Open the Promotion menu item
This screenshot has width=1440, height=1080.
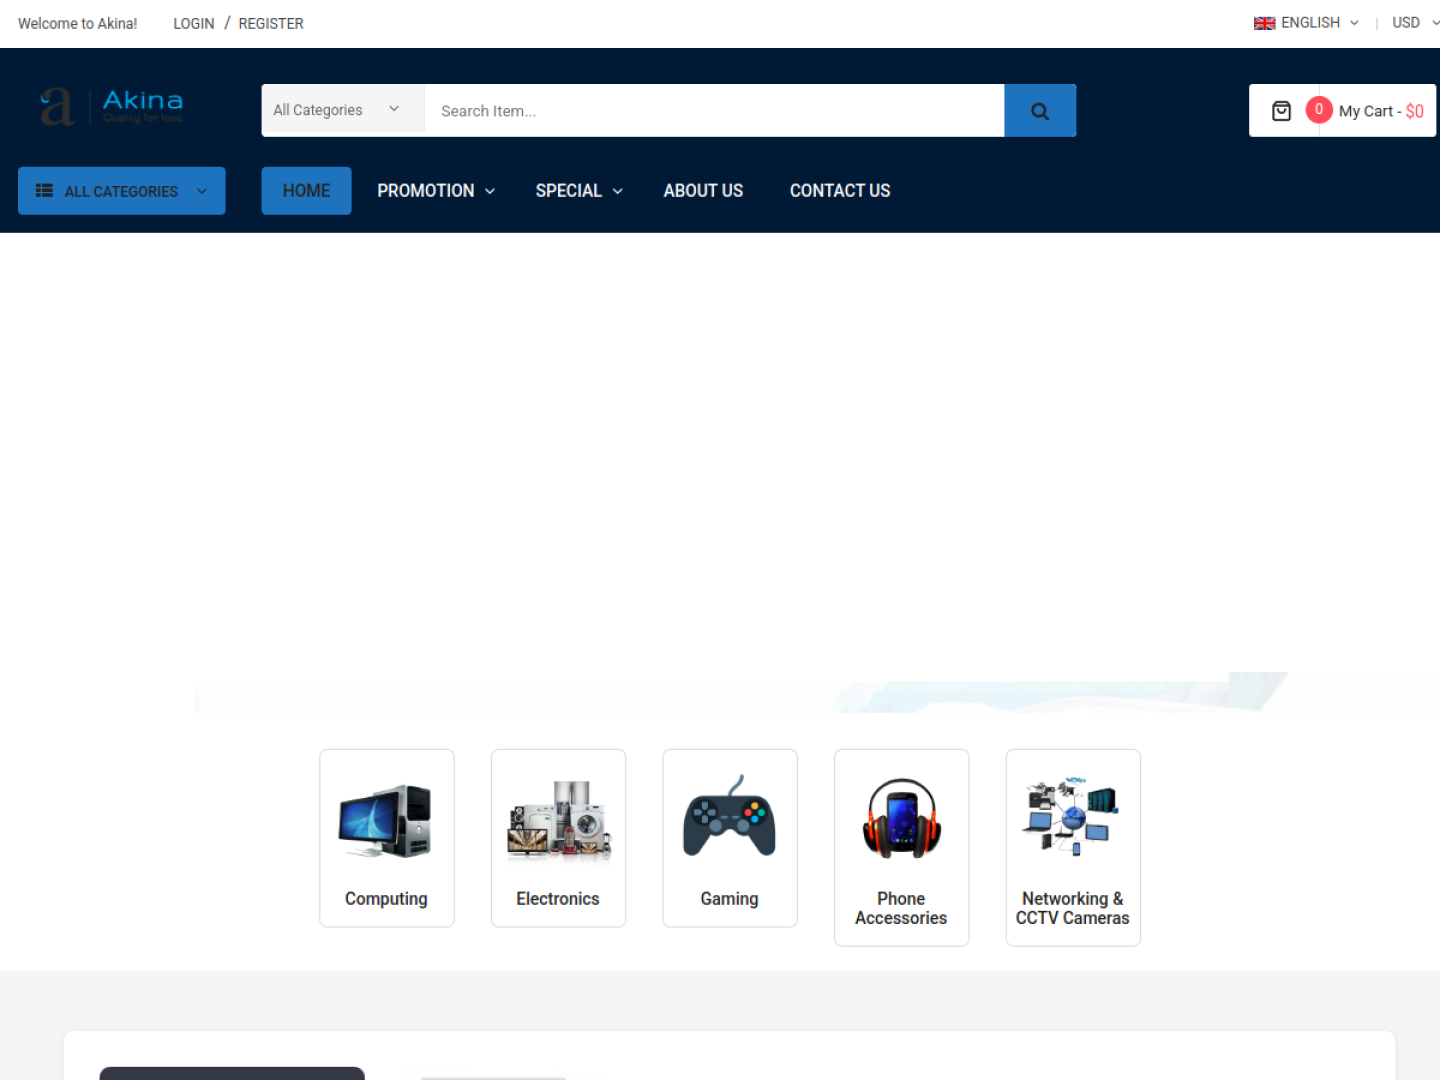click(x=426, y=191)
